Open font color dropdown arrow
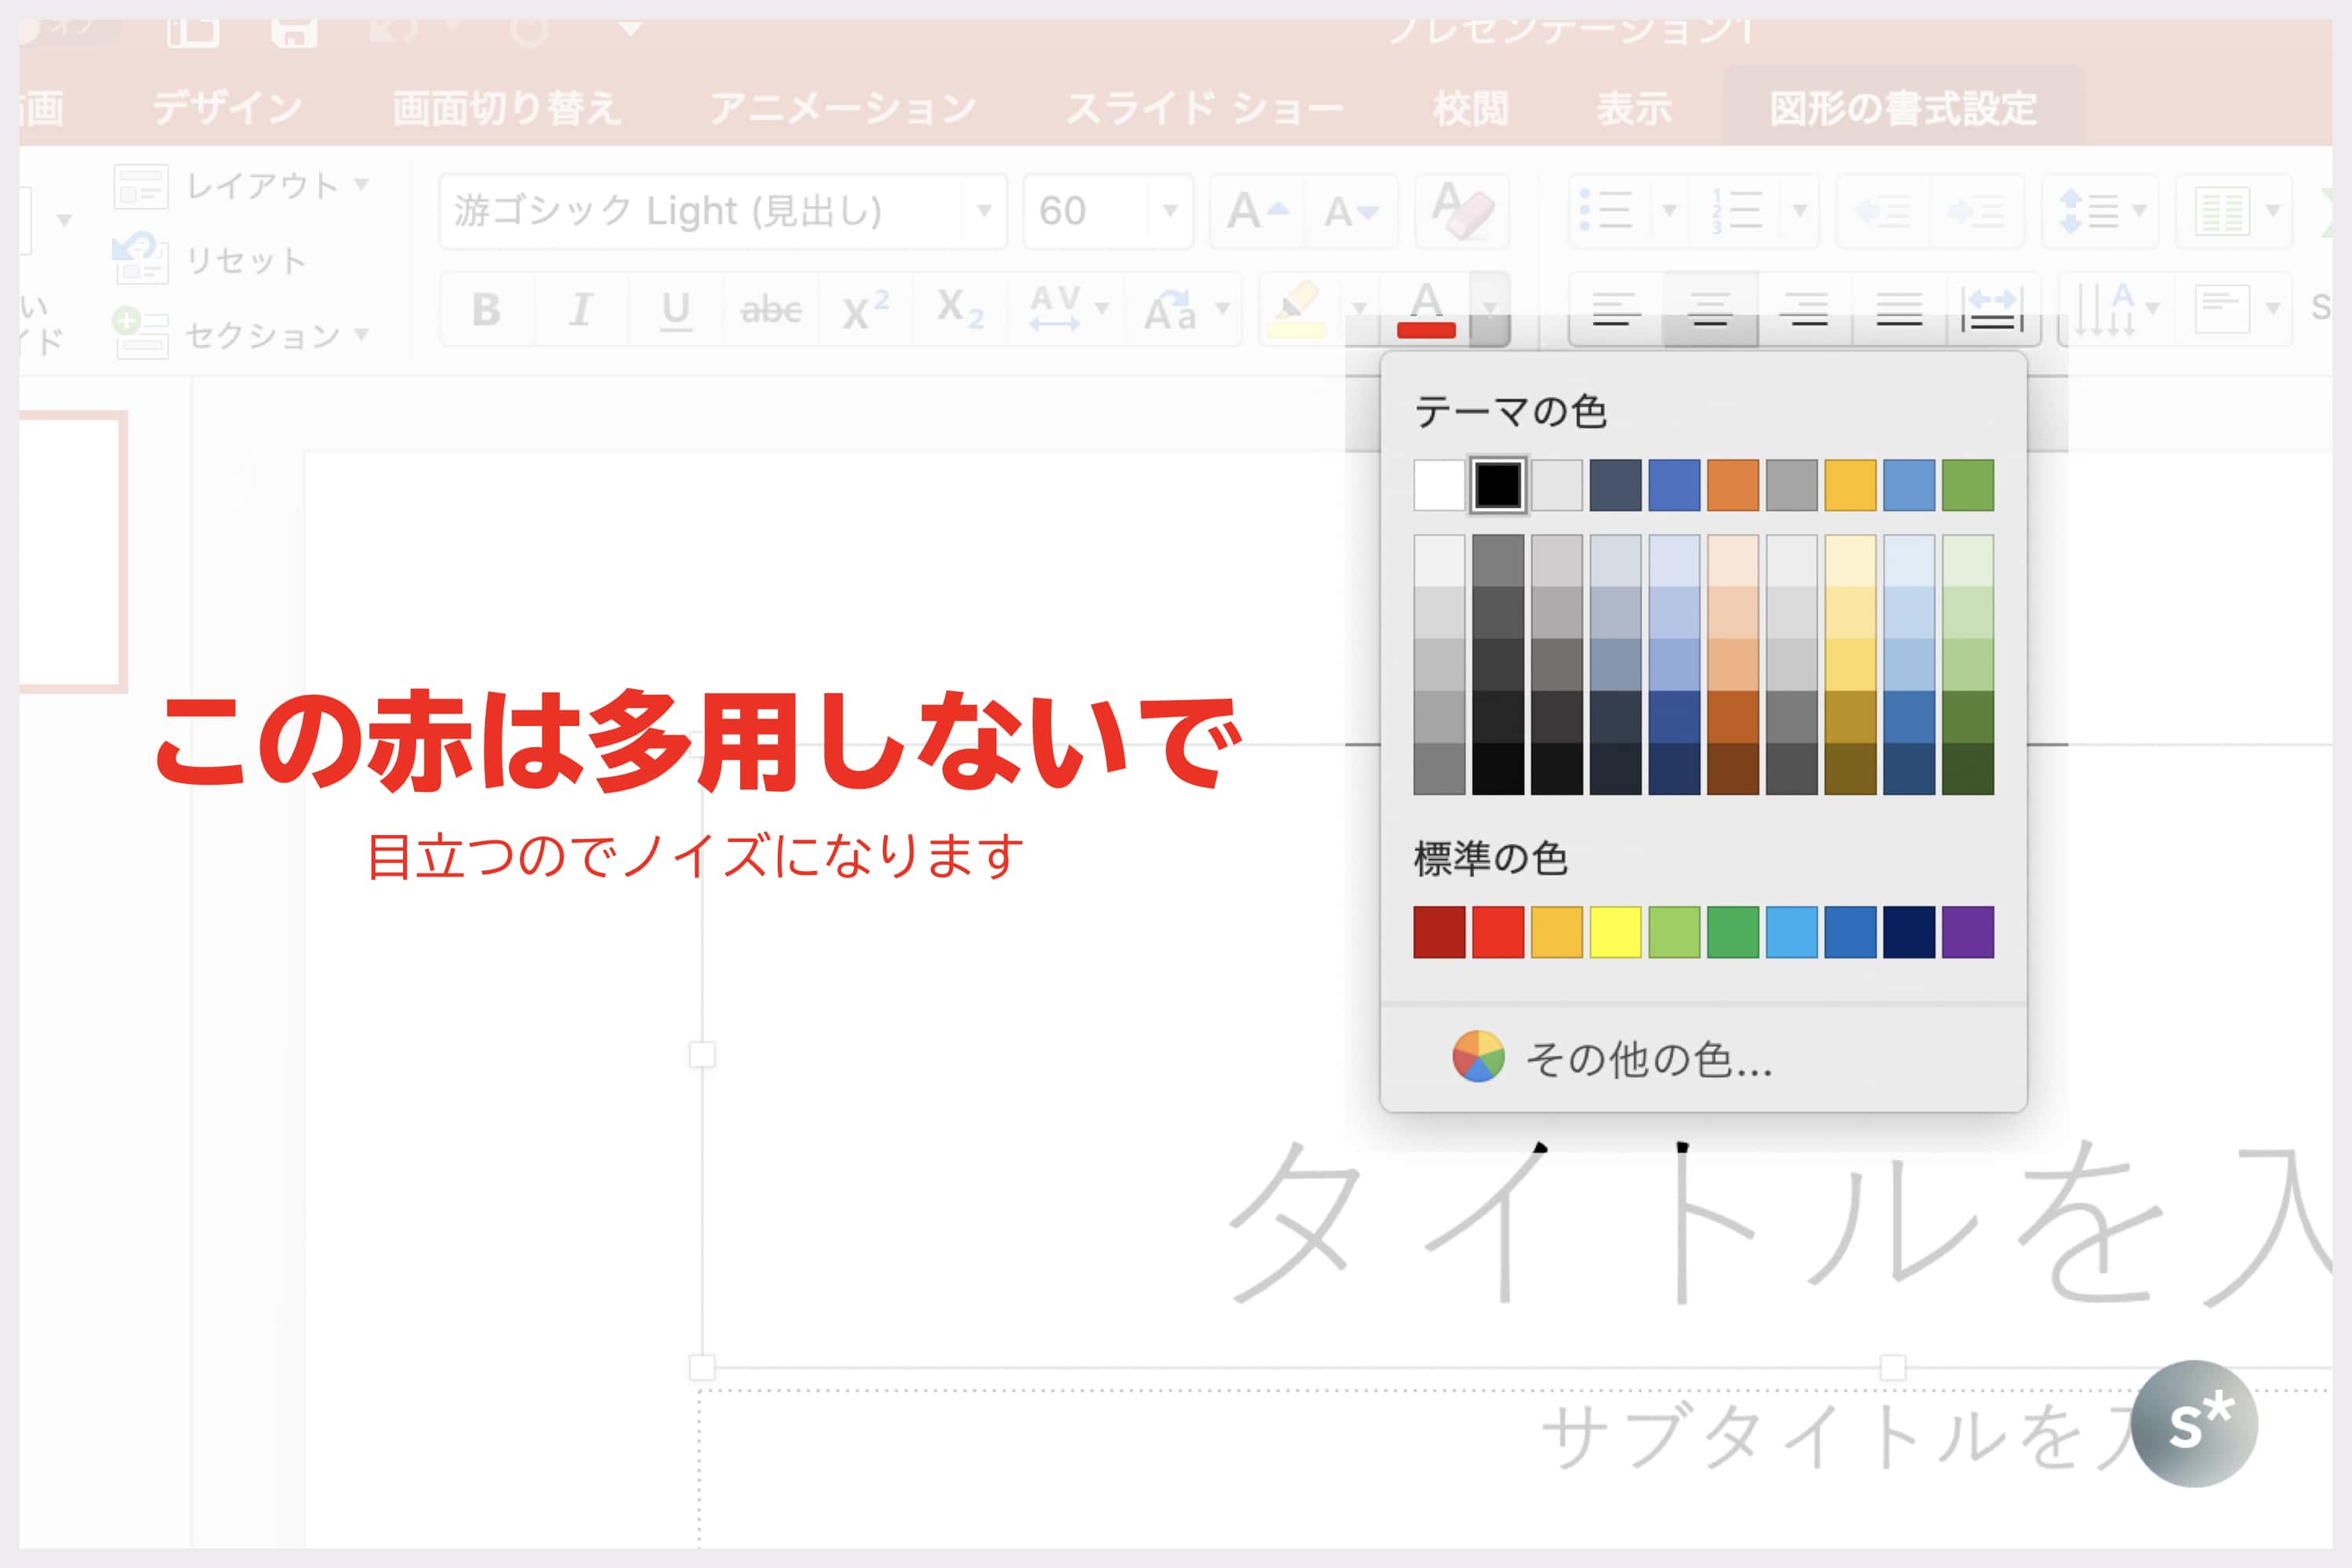This screenshot has width=2352, height=1568. tap(1490, 308)
